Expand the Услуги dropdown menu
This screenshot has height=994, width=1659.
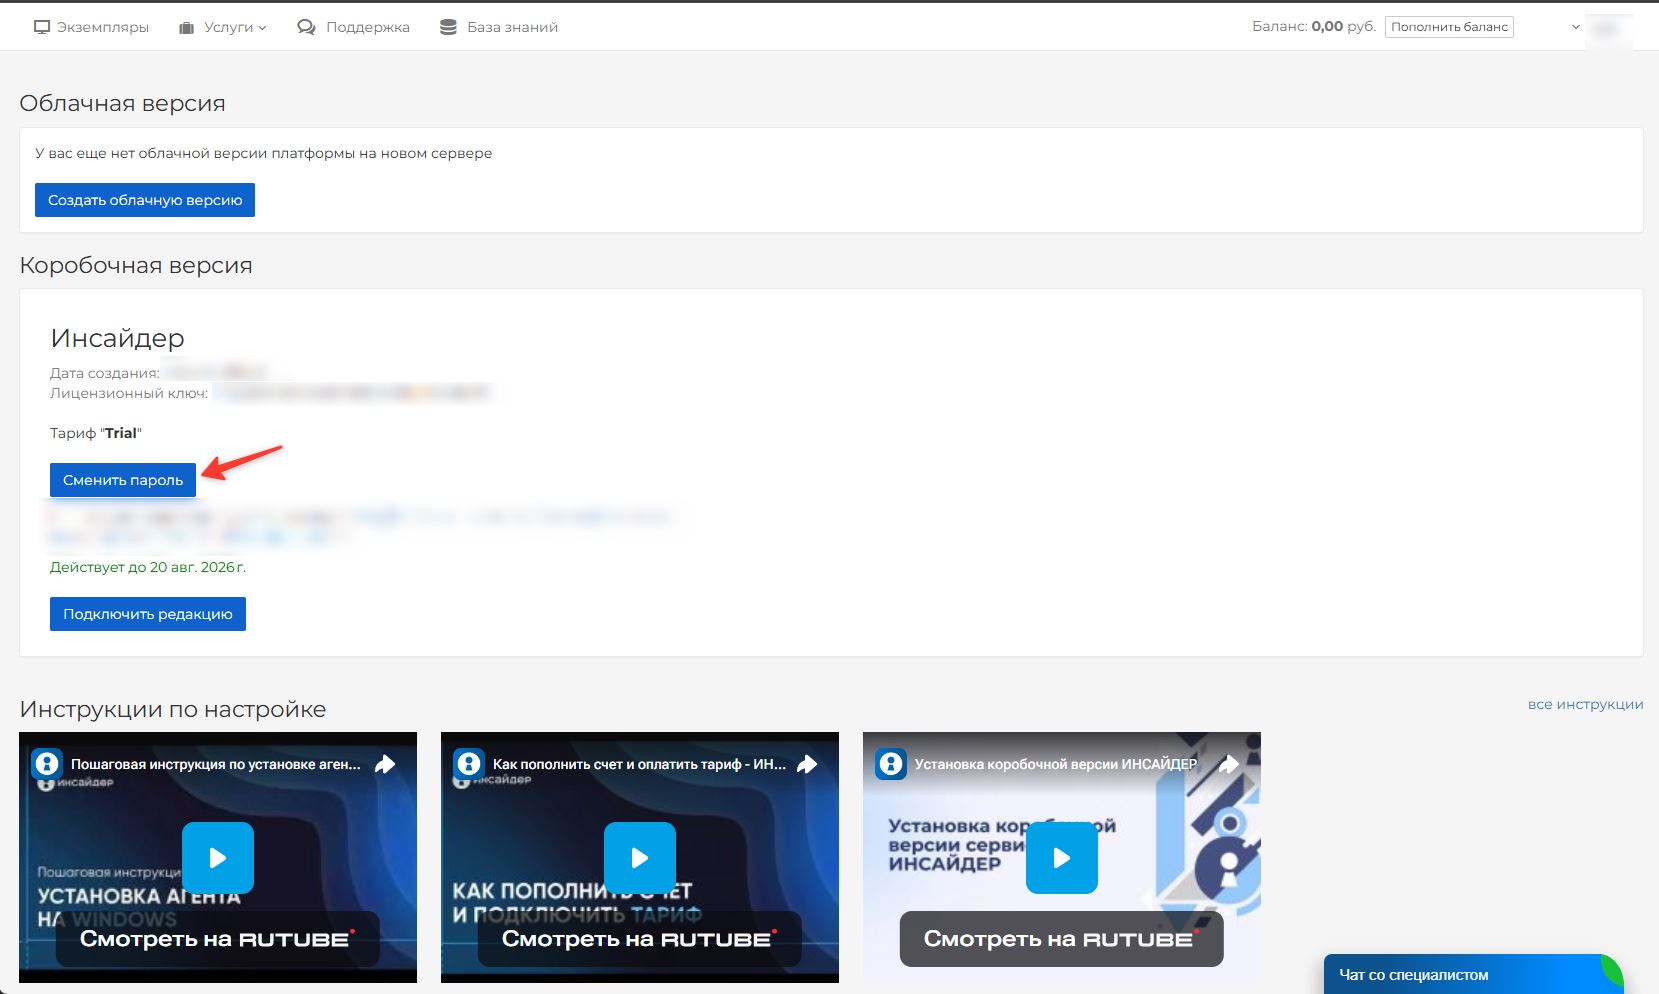[x=223, y=27]
